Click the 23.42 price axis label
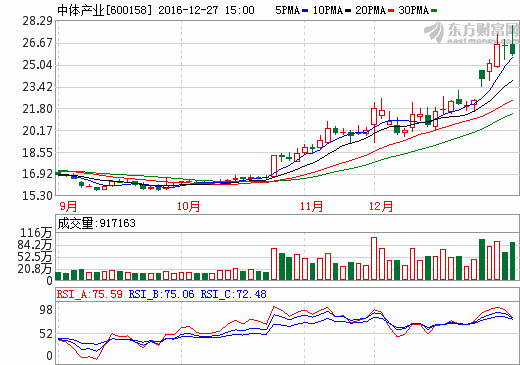 click(38, 87)
